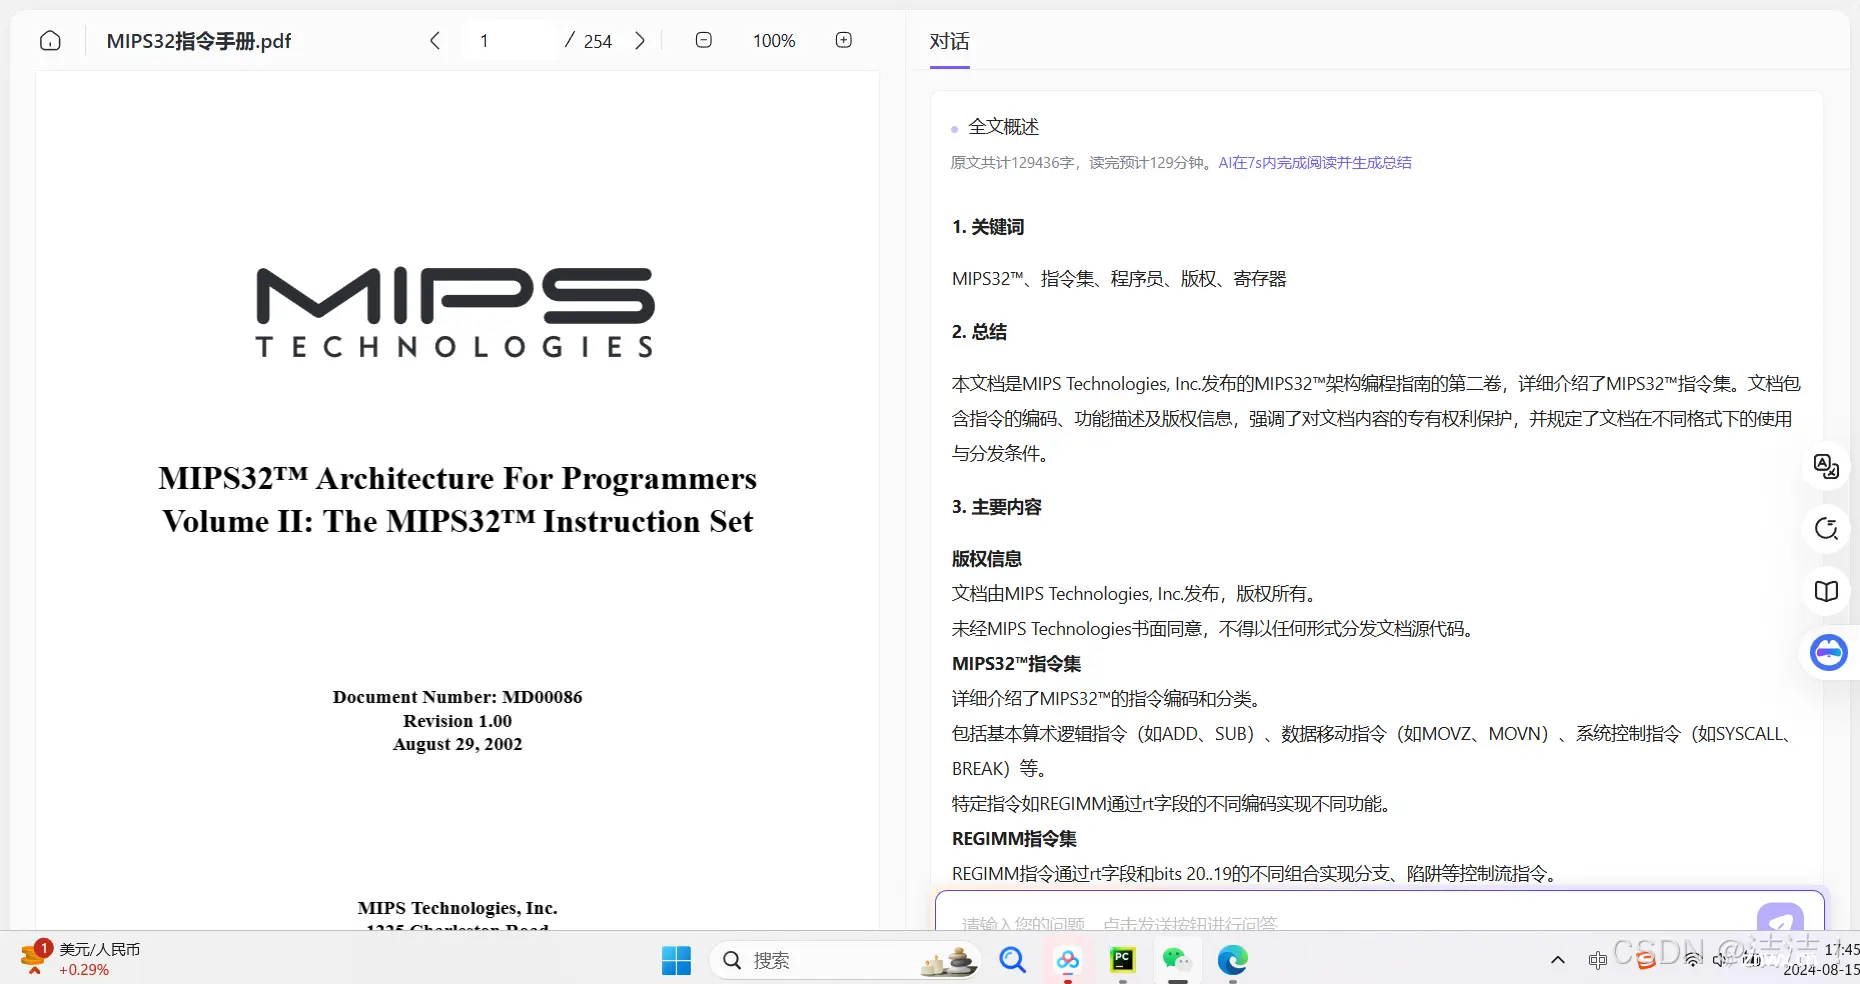Click the open-book reading icon

[x=1826, y=591]
